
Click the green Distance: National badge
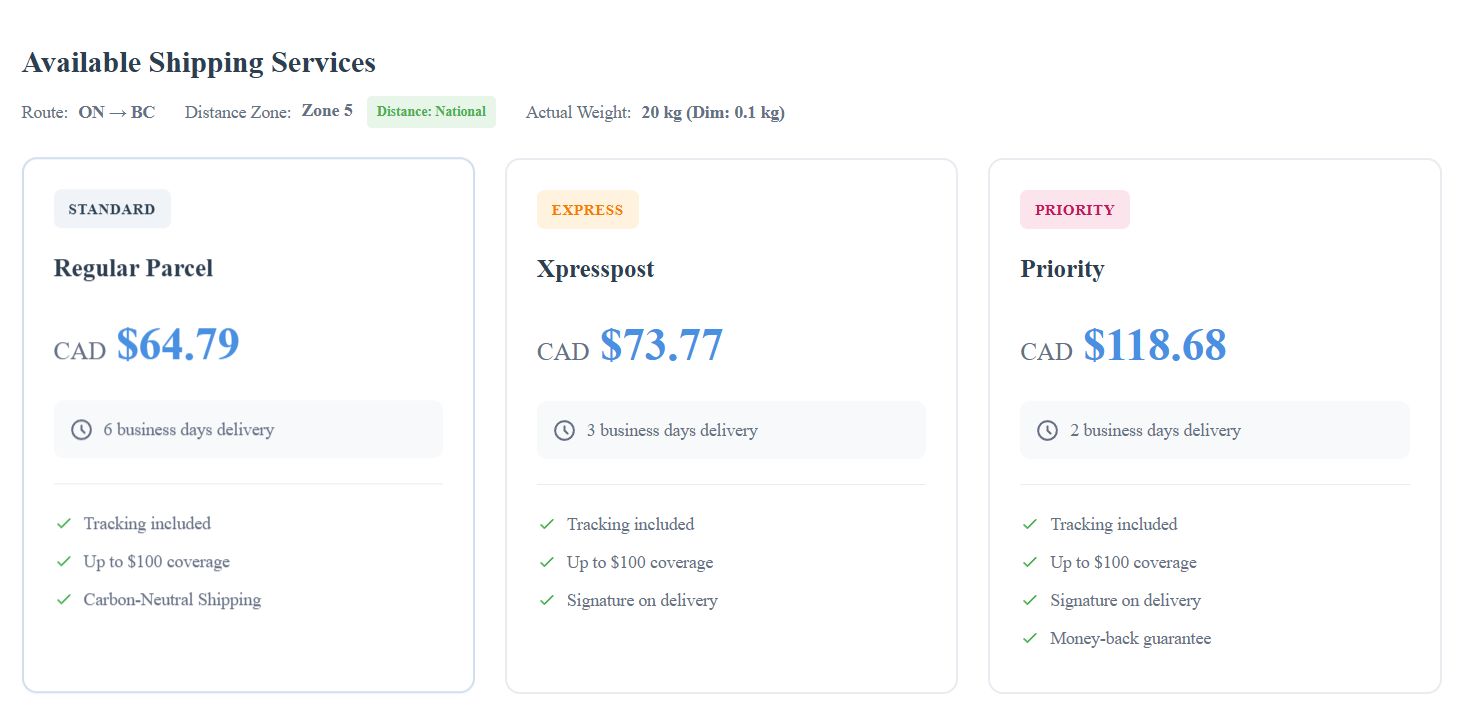[431, 111]
